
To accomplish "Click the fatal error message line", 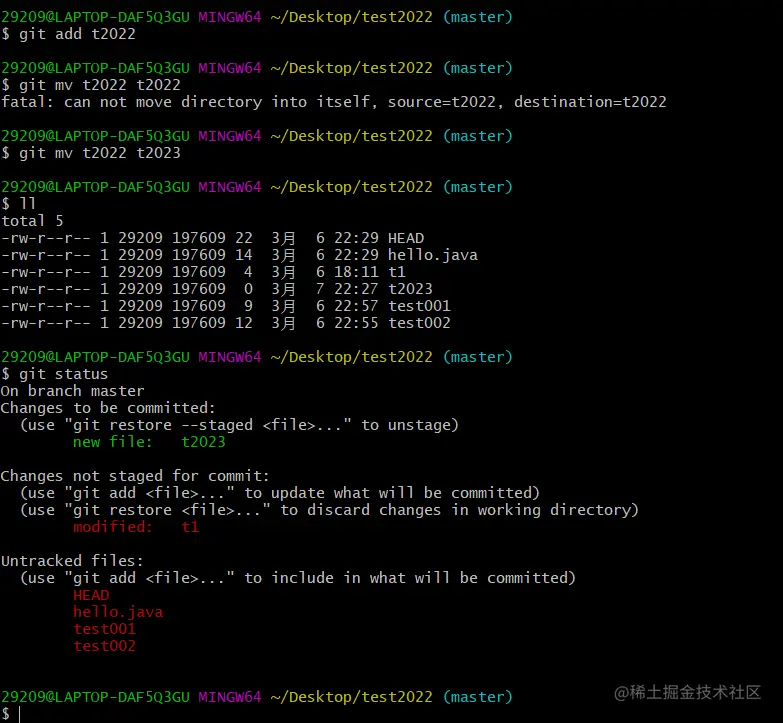I will 334,102.
